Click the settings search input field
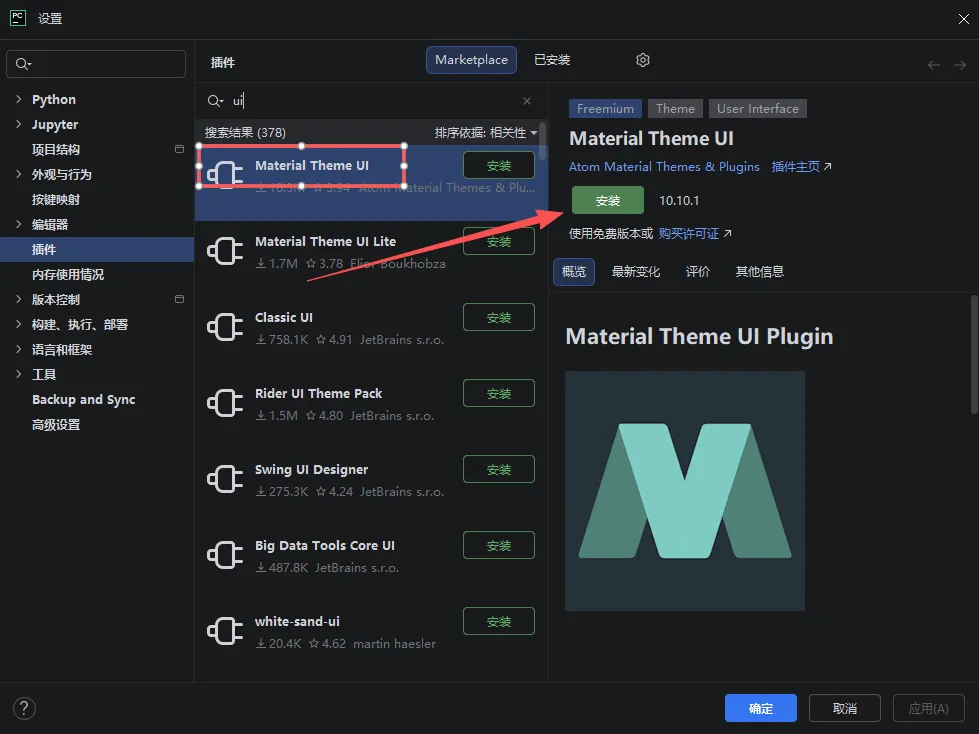Image resolution: width=979 pixels, height=734 pixels. pyautogui.click(x=96, y=64)
